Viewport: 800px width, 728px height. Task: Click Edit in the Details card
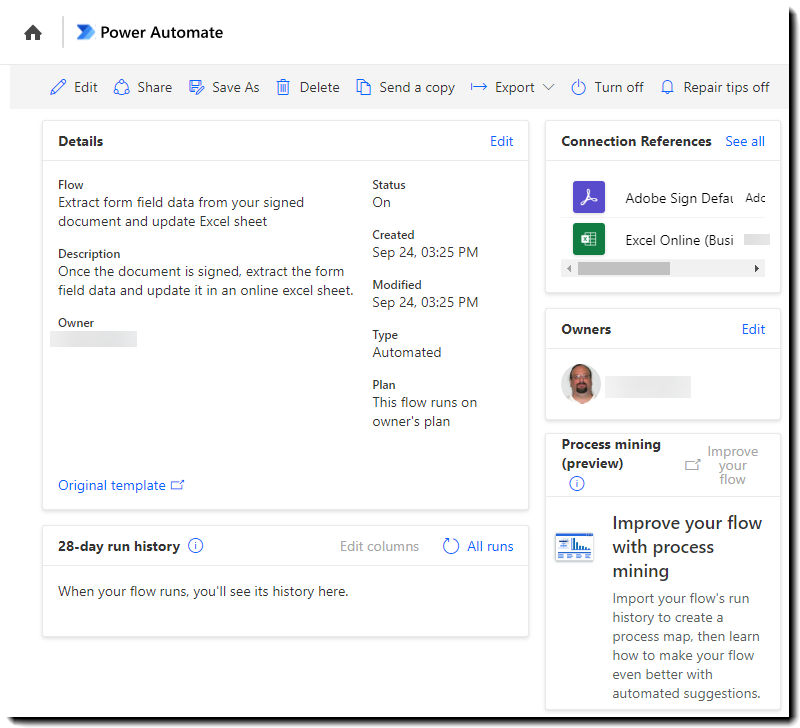(501, 141)
